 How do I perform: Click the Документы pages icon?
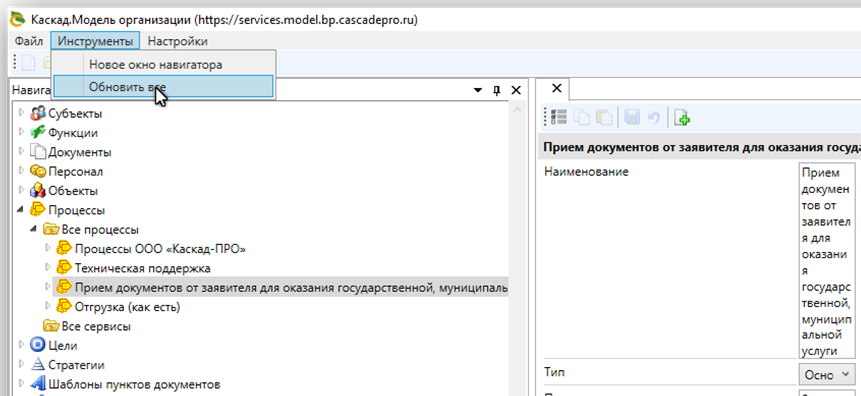pos(38,152)
